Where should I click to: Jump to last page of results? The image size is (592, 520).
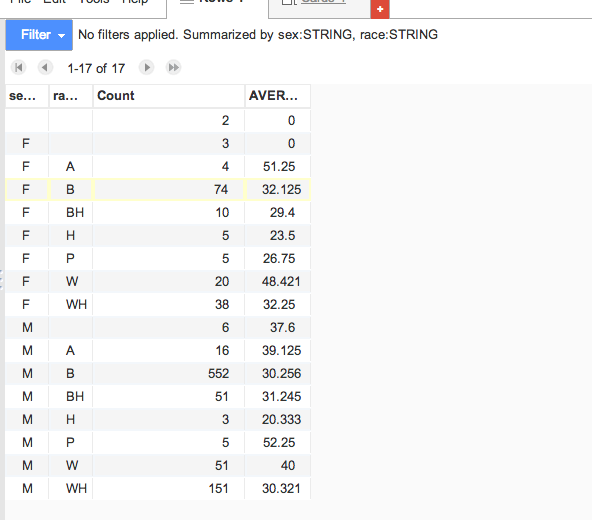coord(174,68)
